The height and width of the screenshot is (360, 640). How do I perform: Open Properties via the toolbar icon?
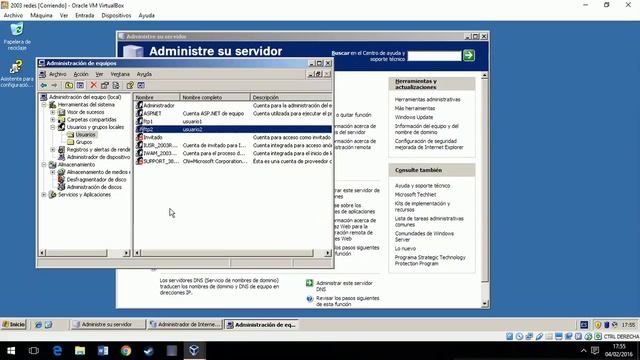pos(104,85)
